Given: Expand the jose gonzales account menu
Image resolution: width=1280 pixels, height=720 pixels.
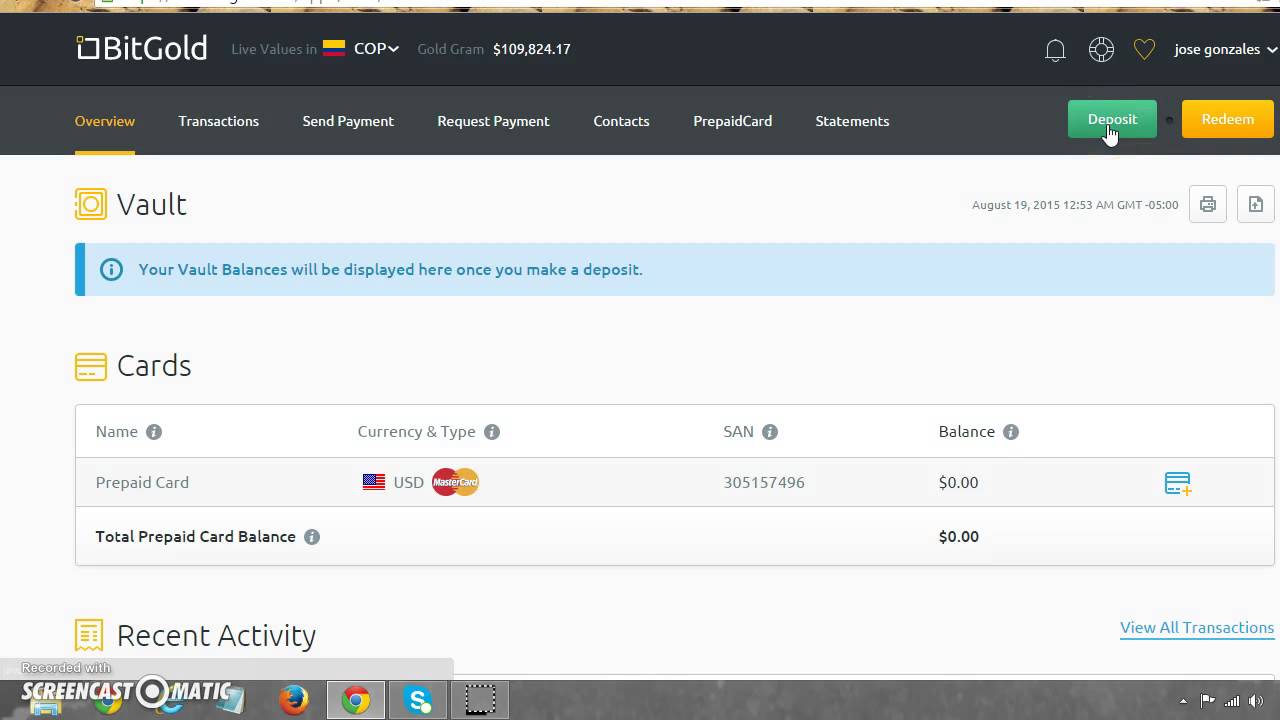Looking at the screenshot, I should click(x=1226, y=49).
